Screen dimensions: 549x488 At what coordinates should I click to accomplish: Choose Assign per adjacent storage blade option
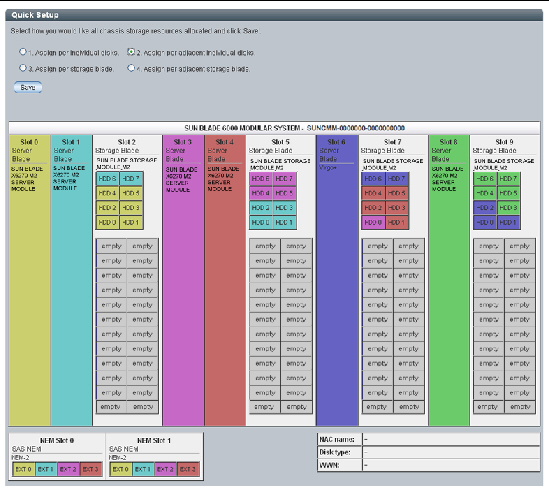click(x=131, y=68)
